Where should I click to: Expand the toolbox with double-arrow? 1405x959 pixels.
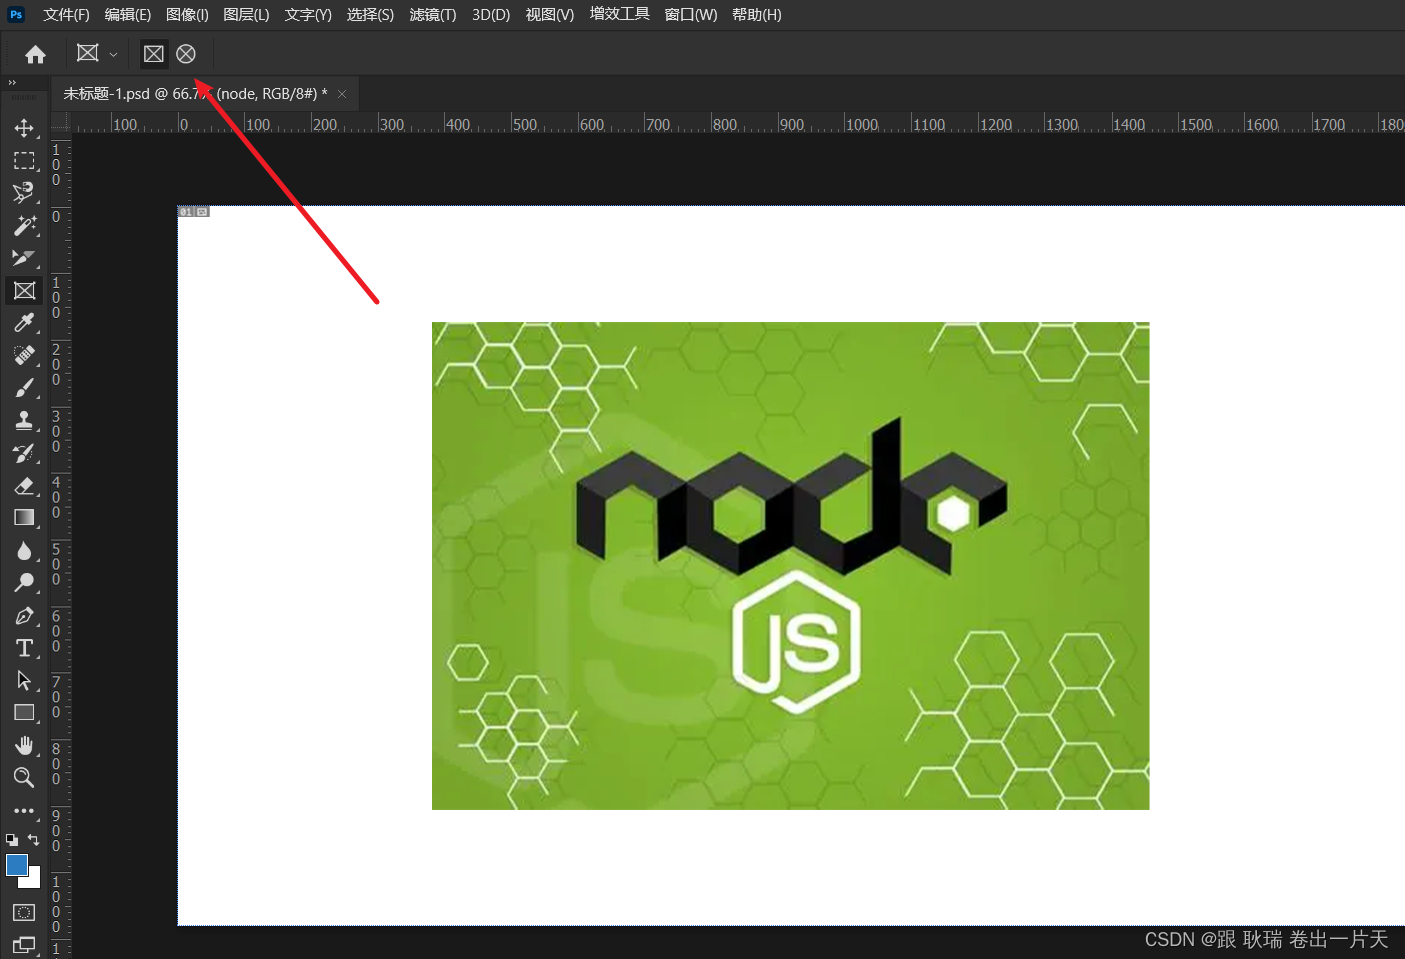[x=12, y=83]
